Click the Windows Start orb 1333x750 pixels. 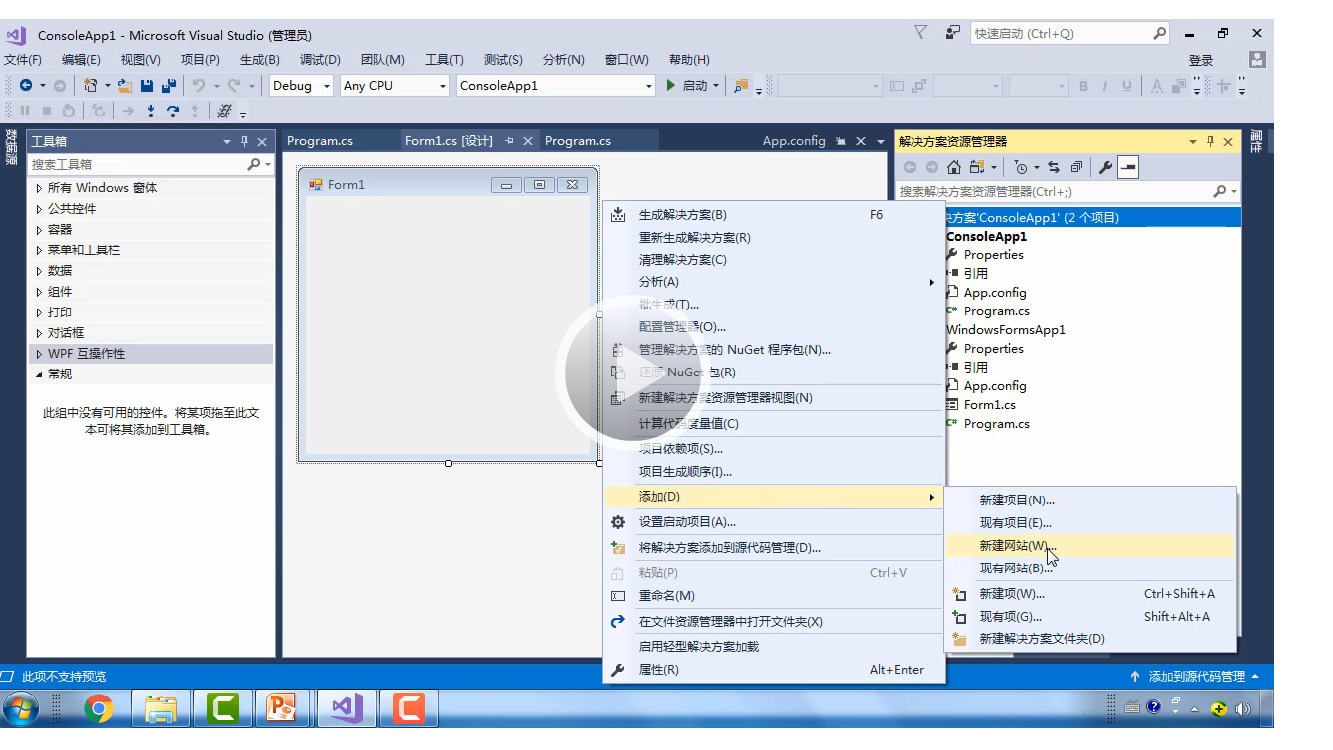coord(21,709)
